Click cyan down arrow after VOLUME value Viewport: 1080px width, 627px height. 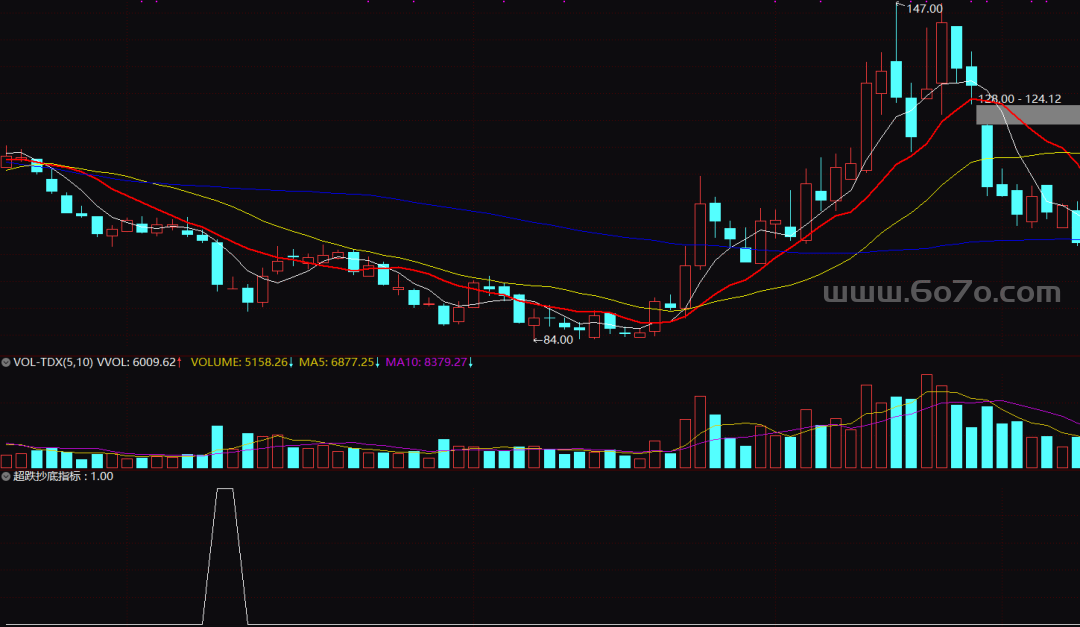pyautogui.click(x=291, y=362)
